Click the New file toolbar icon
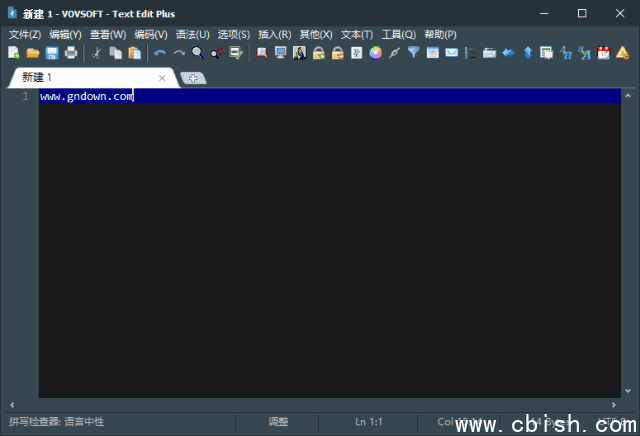Viewport: 640px width, 436px height. pos(14,53)
